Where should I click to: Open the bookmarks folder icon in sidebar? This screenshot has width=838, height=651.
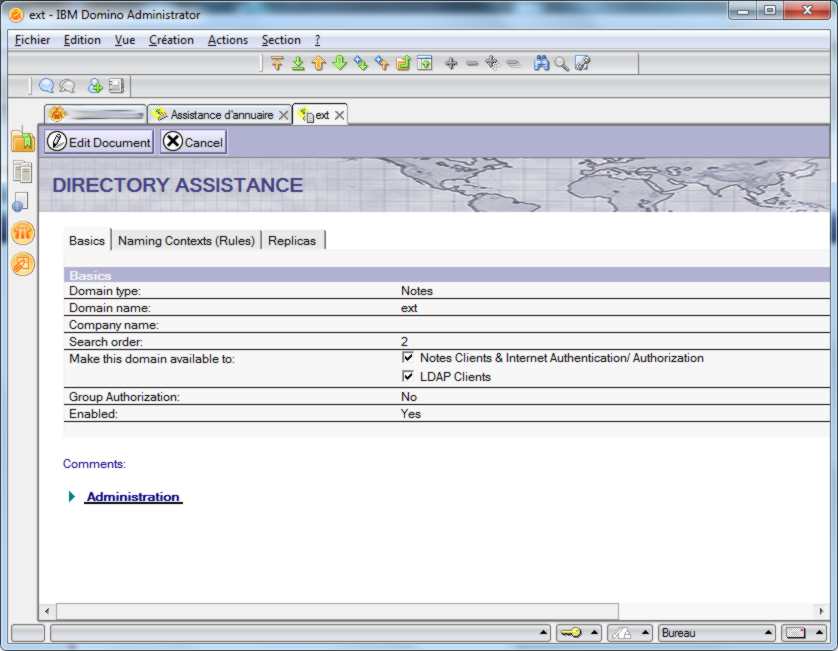[22, 141]
